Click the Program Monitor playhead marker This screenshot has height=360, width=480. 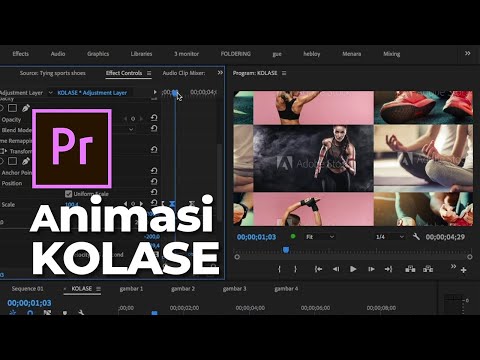(x=286, y=250)
